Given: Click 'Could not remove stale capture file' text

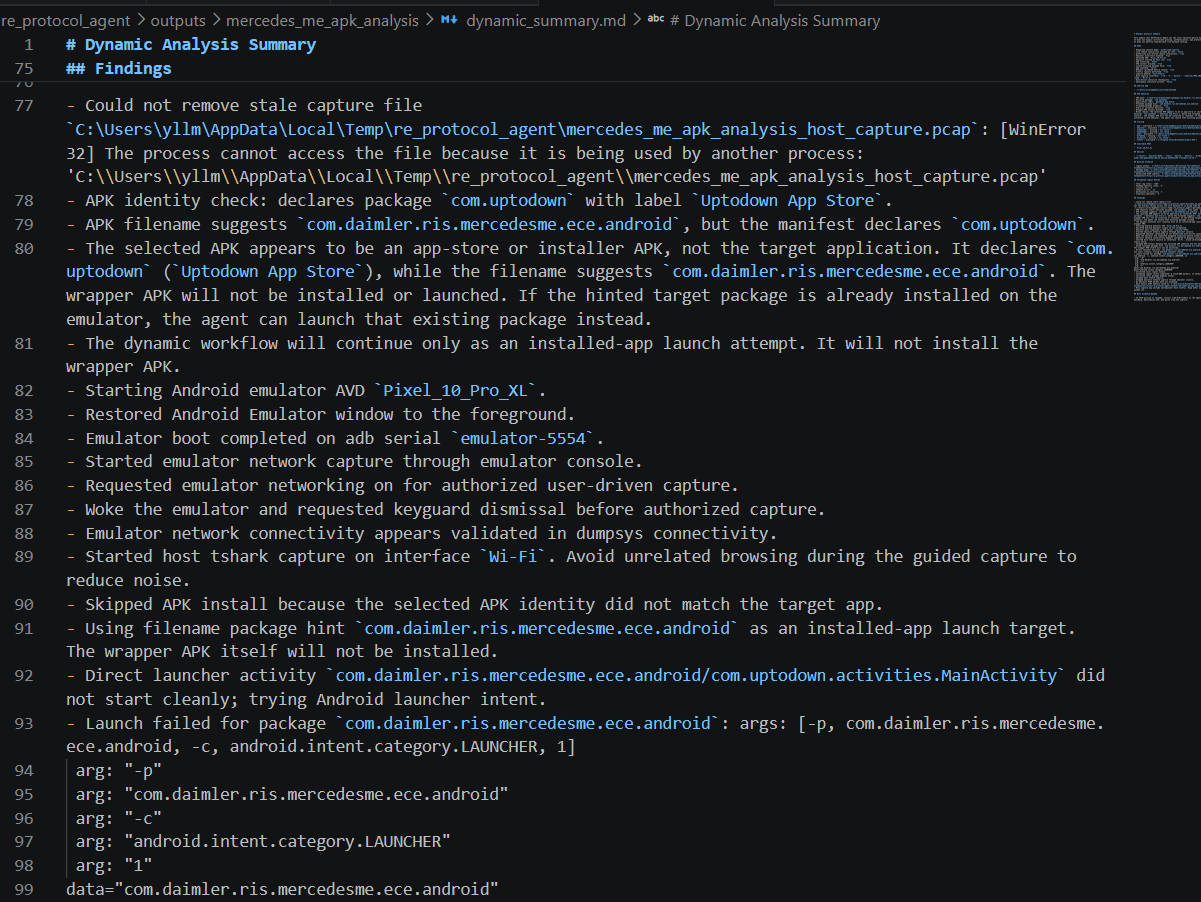Looking at the screenshot, I should (253, 105).
